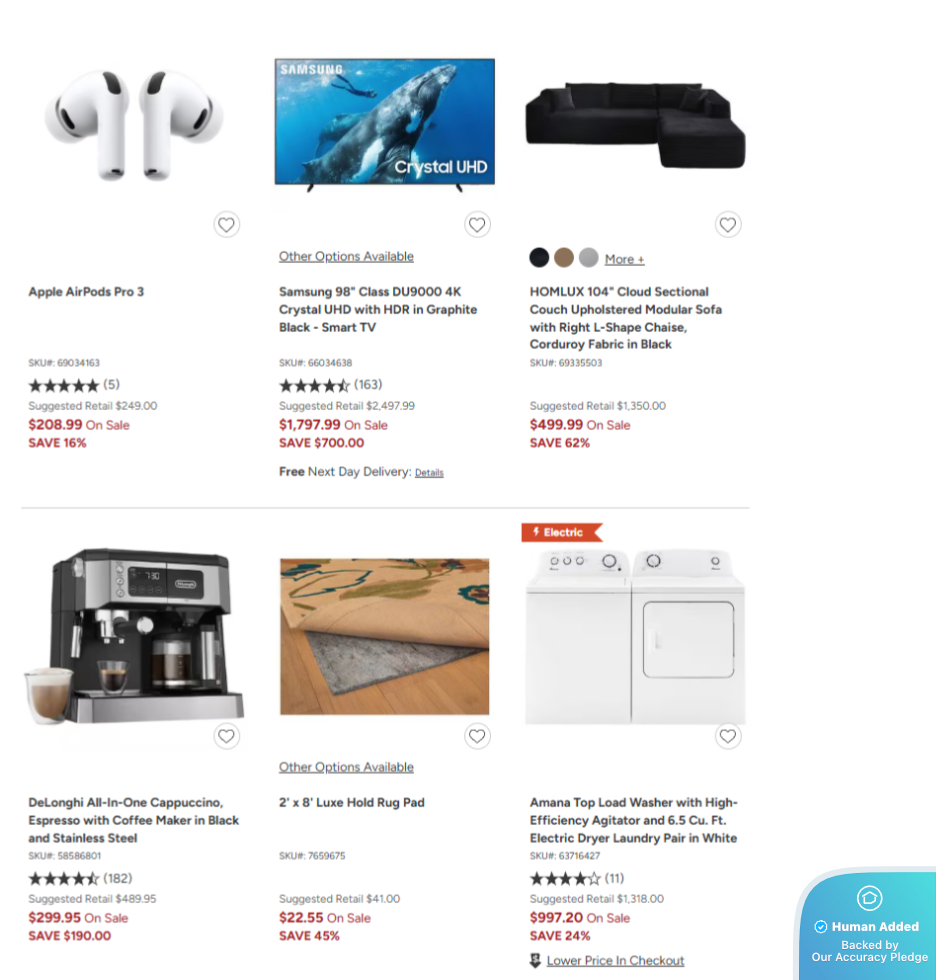Tap heart icon on DeLonghi coffee maker
936x980 pixels.
coord(226,736)
